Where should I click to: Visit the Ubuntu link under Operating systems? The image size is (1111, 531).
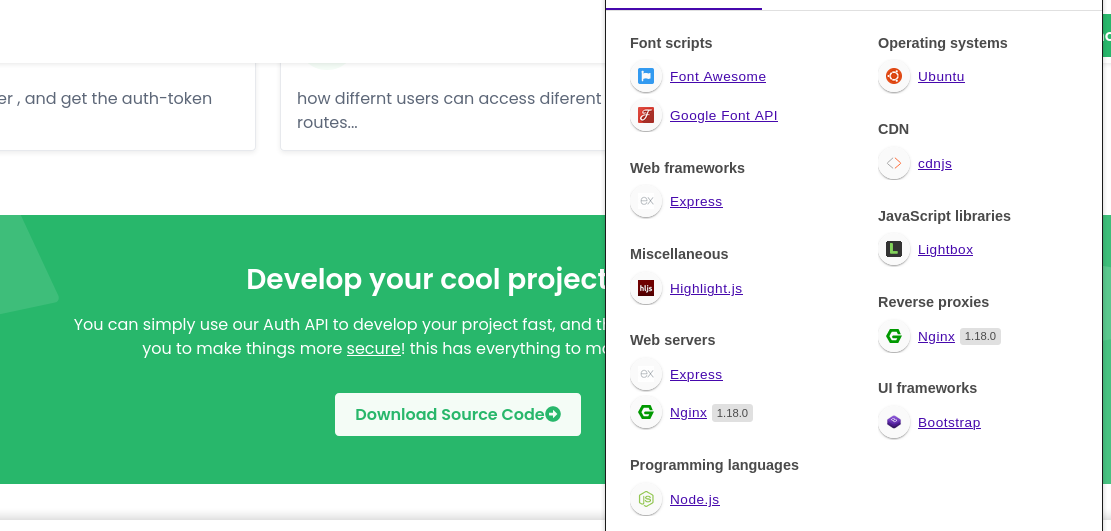tap(941, 77)
